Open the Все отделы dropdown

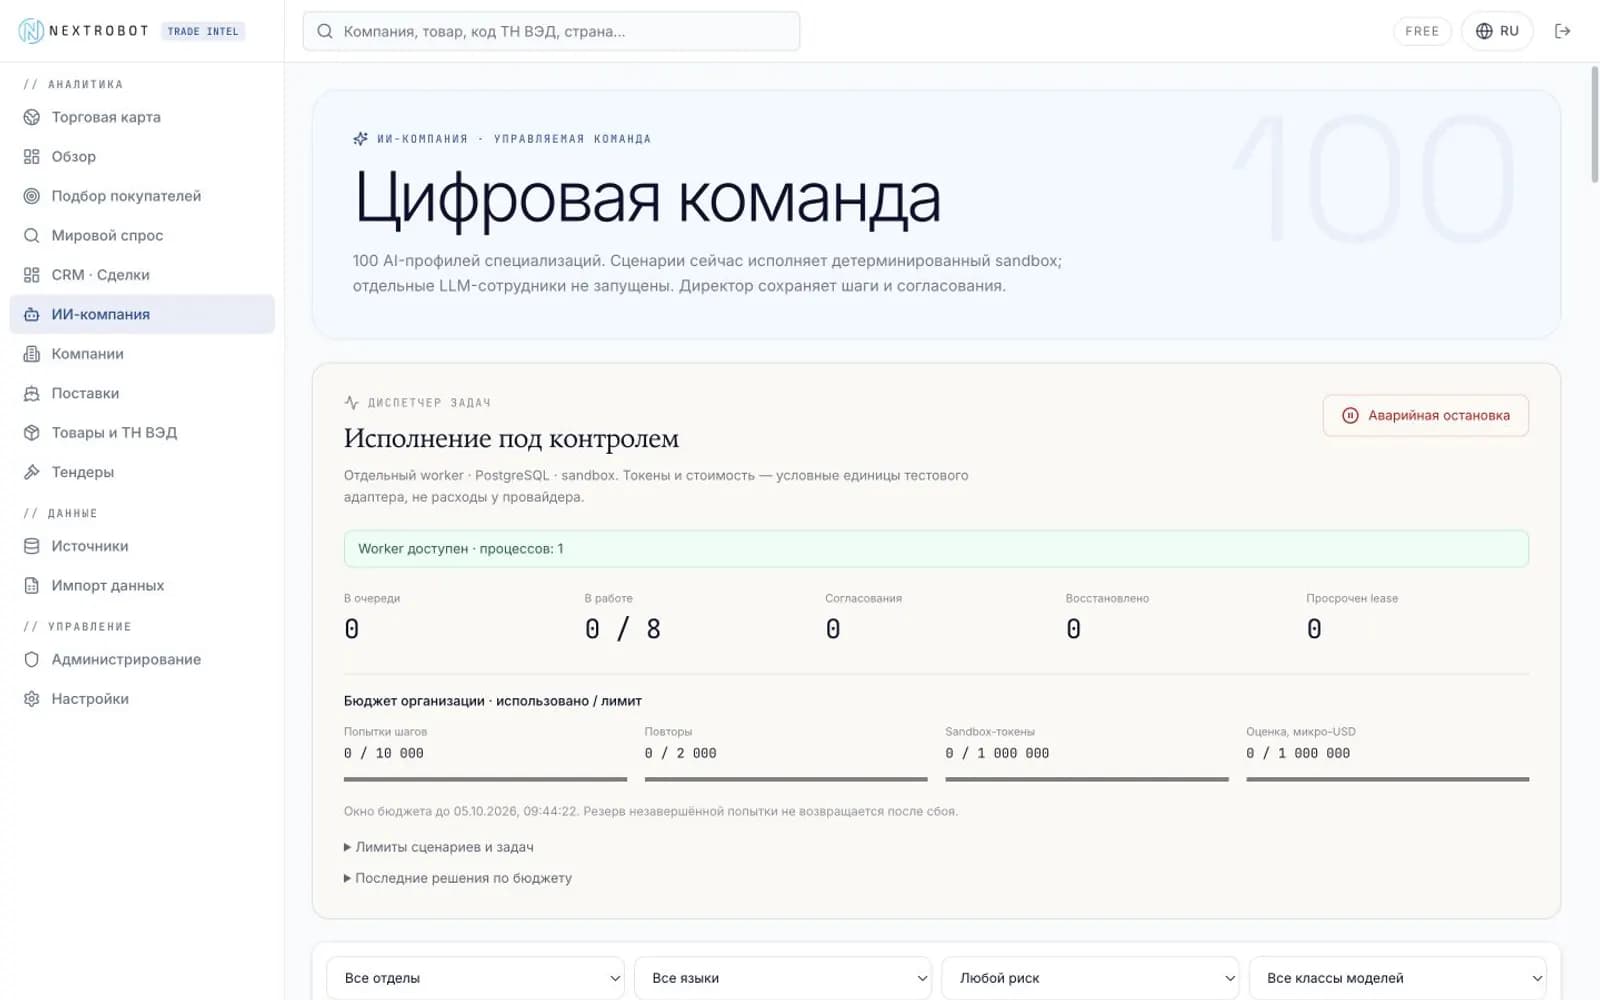click(x=475, y=978)
